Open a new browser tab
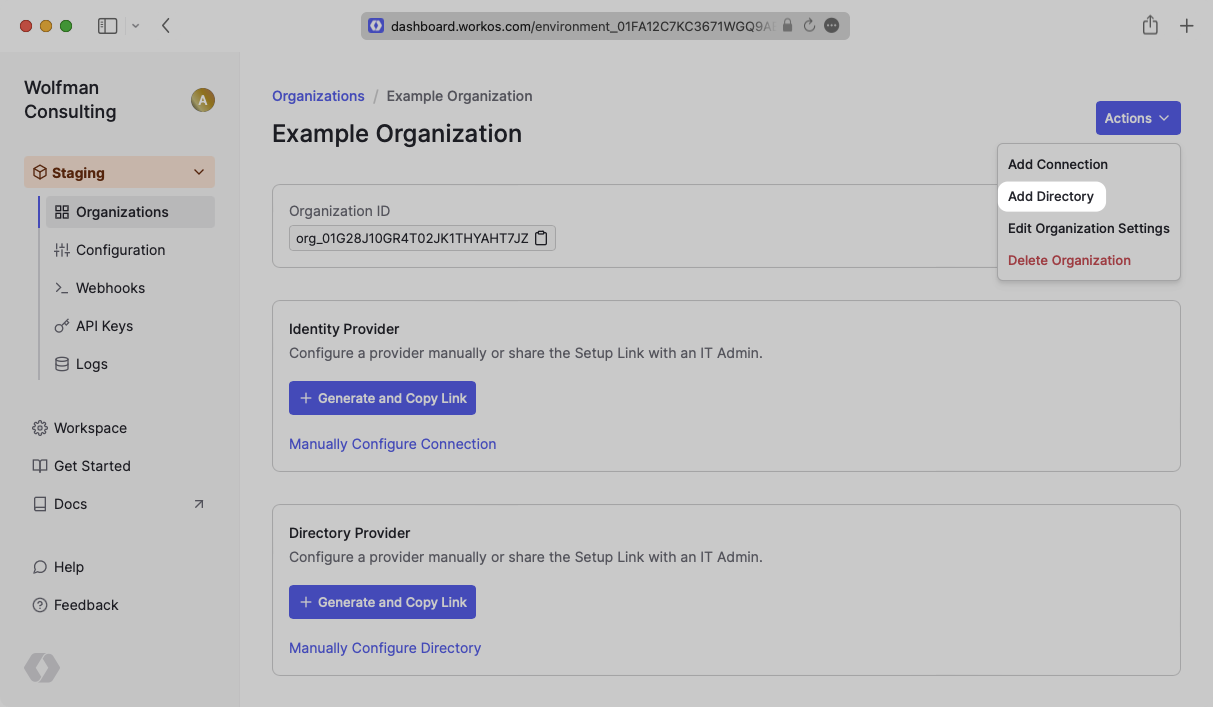 coord(1187,26)
